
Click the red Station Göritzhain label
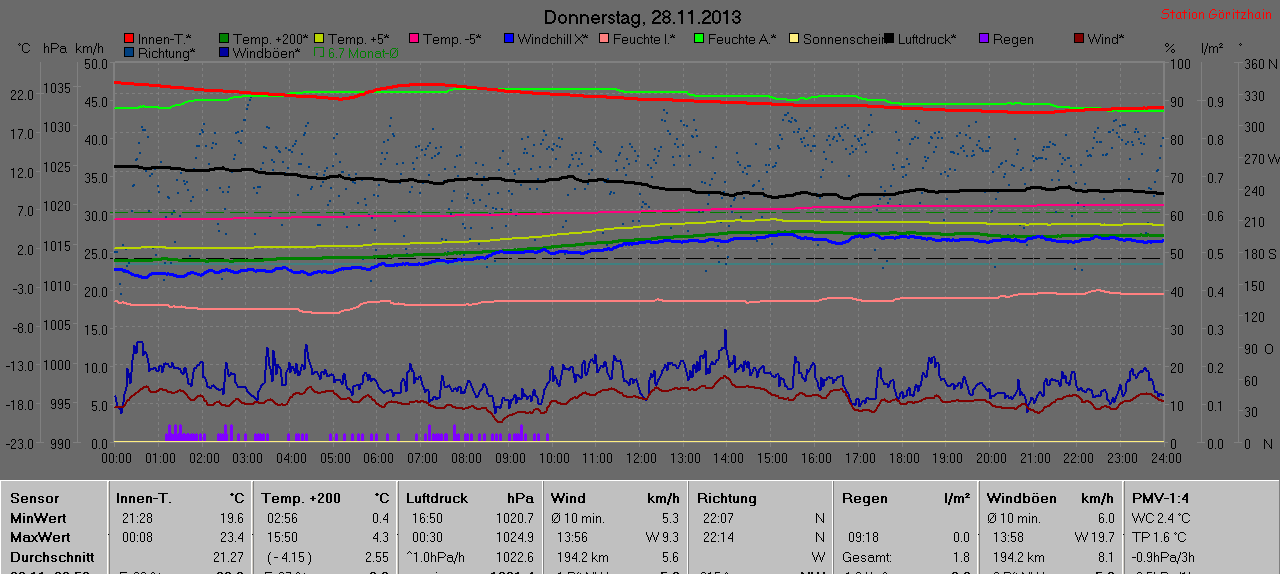coord(1216,14)
